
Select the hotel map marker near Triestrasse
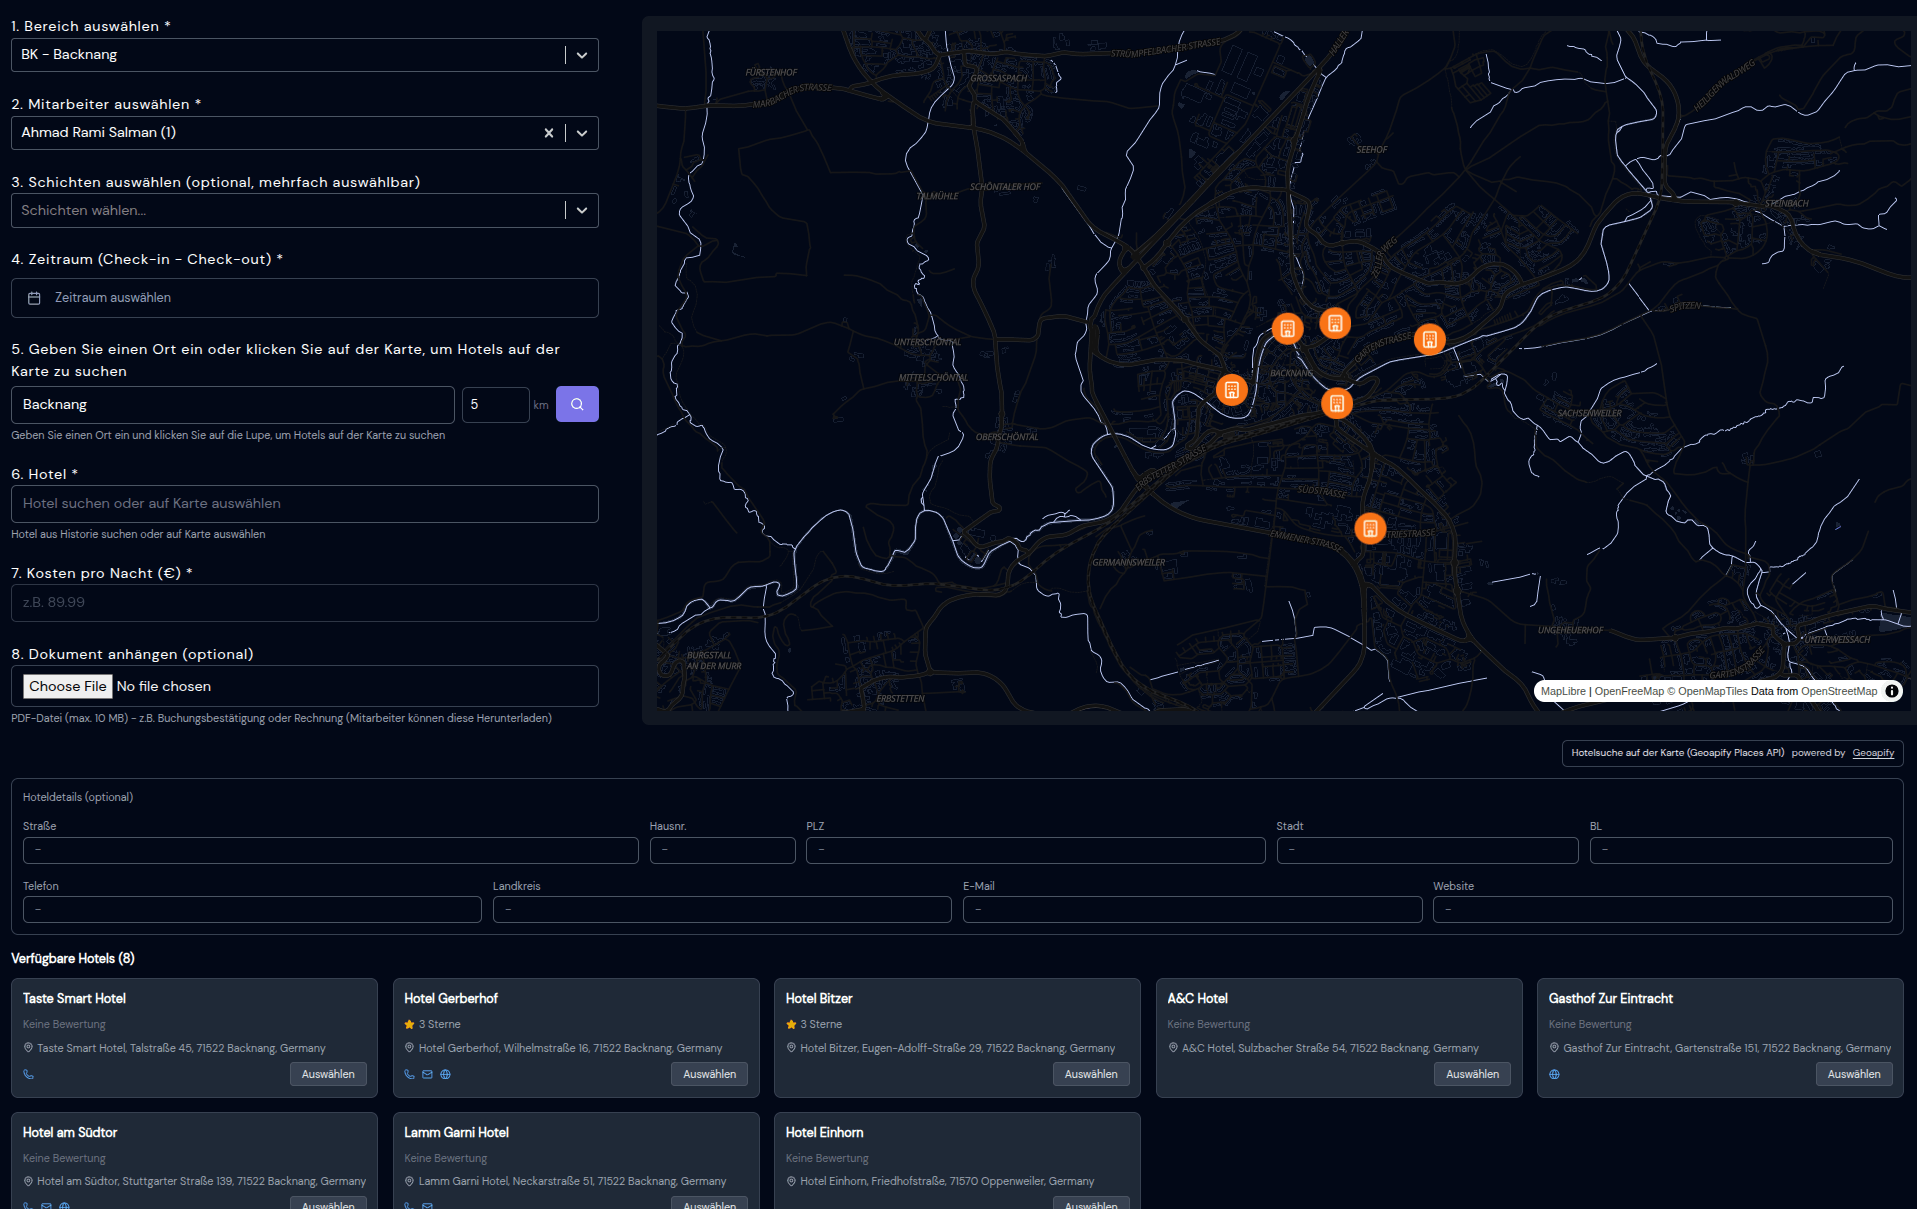pyautogui.click(x=1370, y=528)
